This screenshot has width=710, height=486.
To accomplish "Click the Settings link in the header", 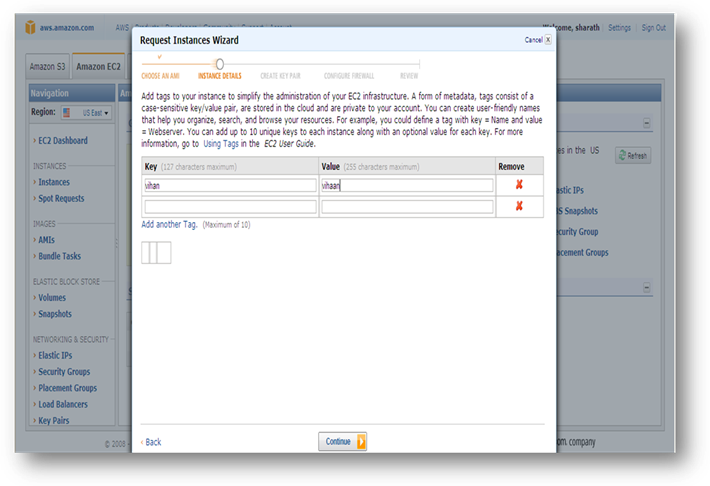I will (619, 28).
